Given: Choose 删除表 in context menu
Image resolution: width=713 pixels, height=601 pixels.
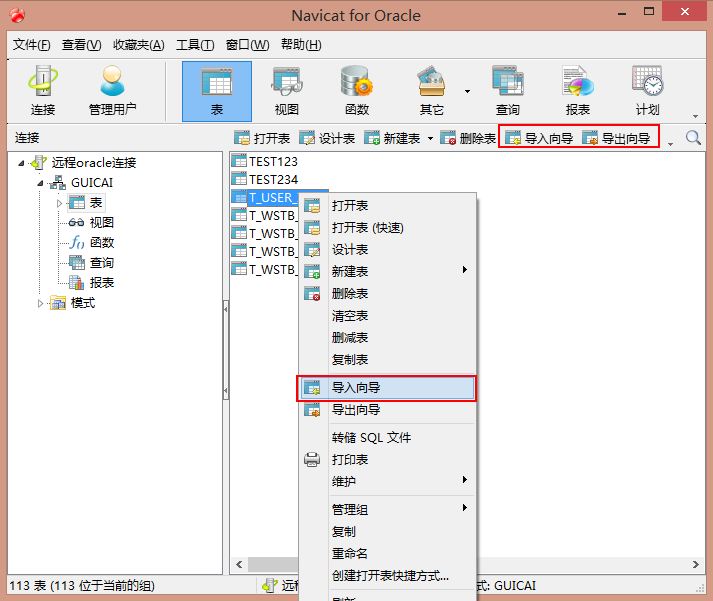Looking at the screenshot, I should point(387,293).
